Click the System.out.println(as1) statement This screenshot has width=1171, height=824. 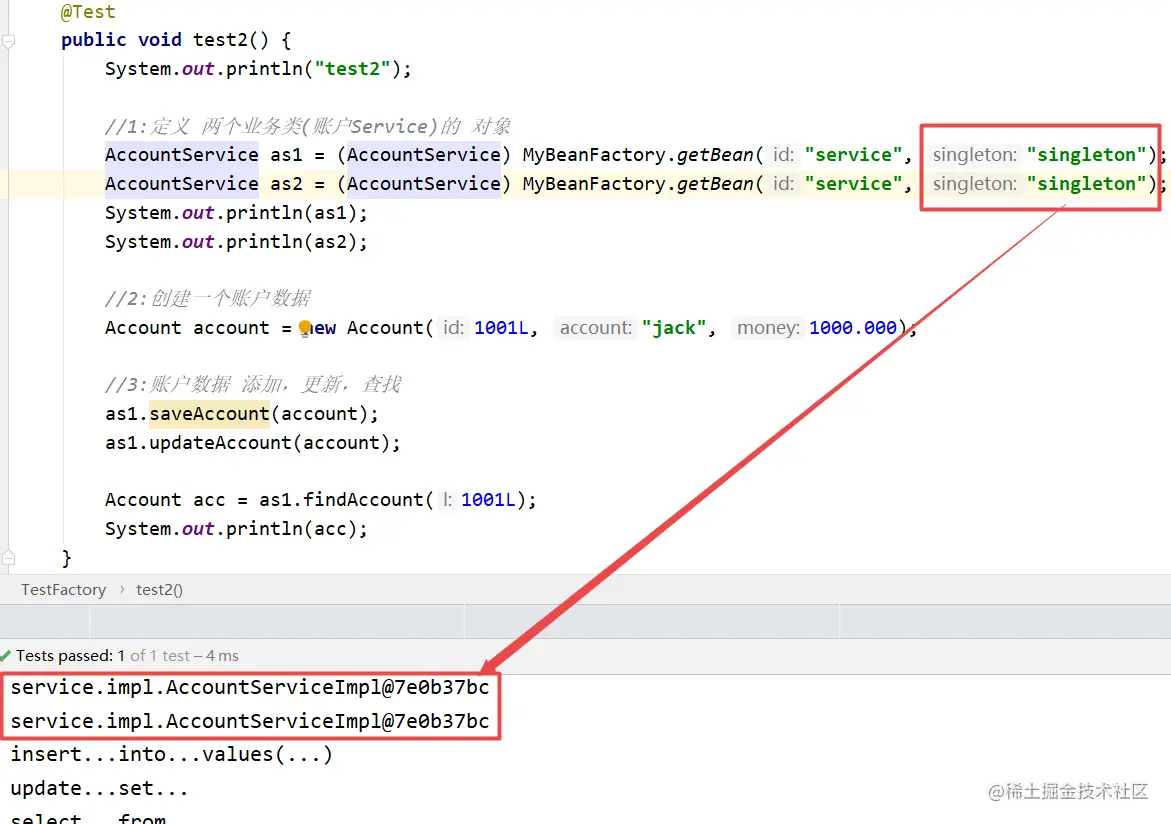pos(236,213)
